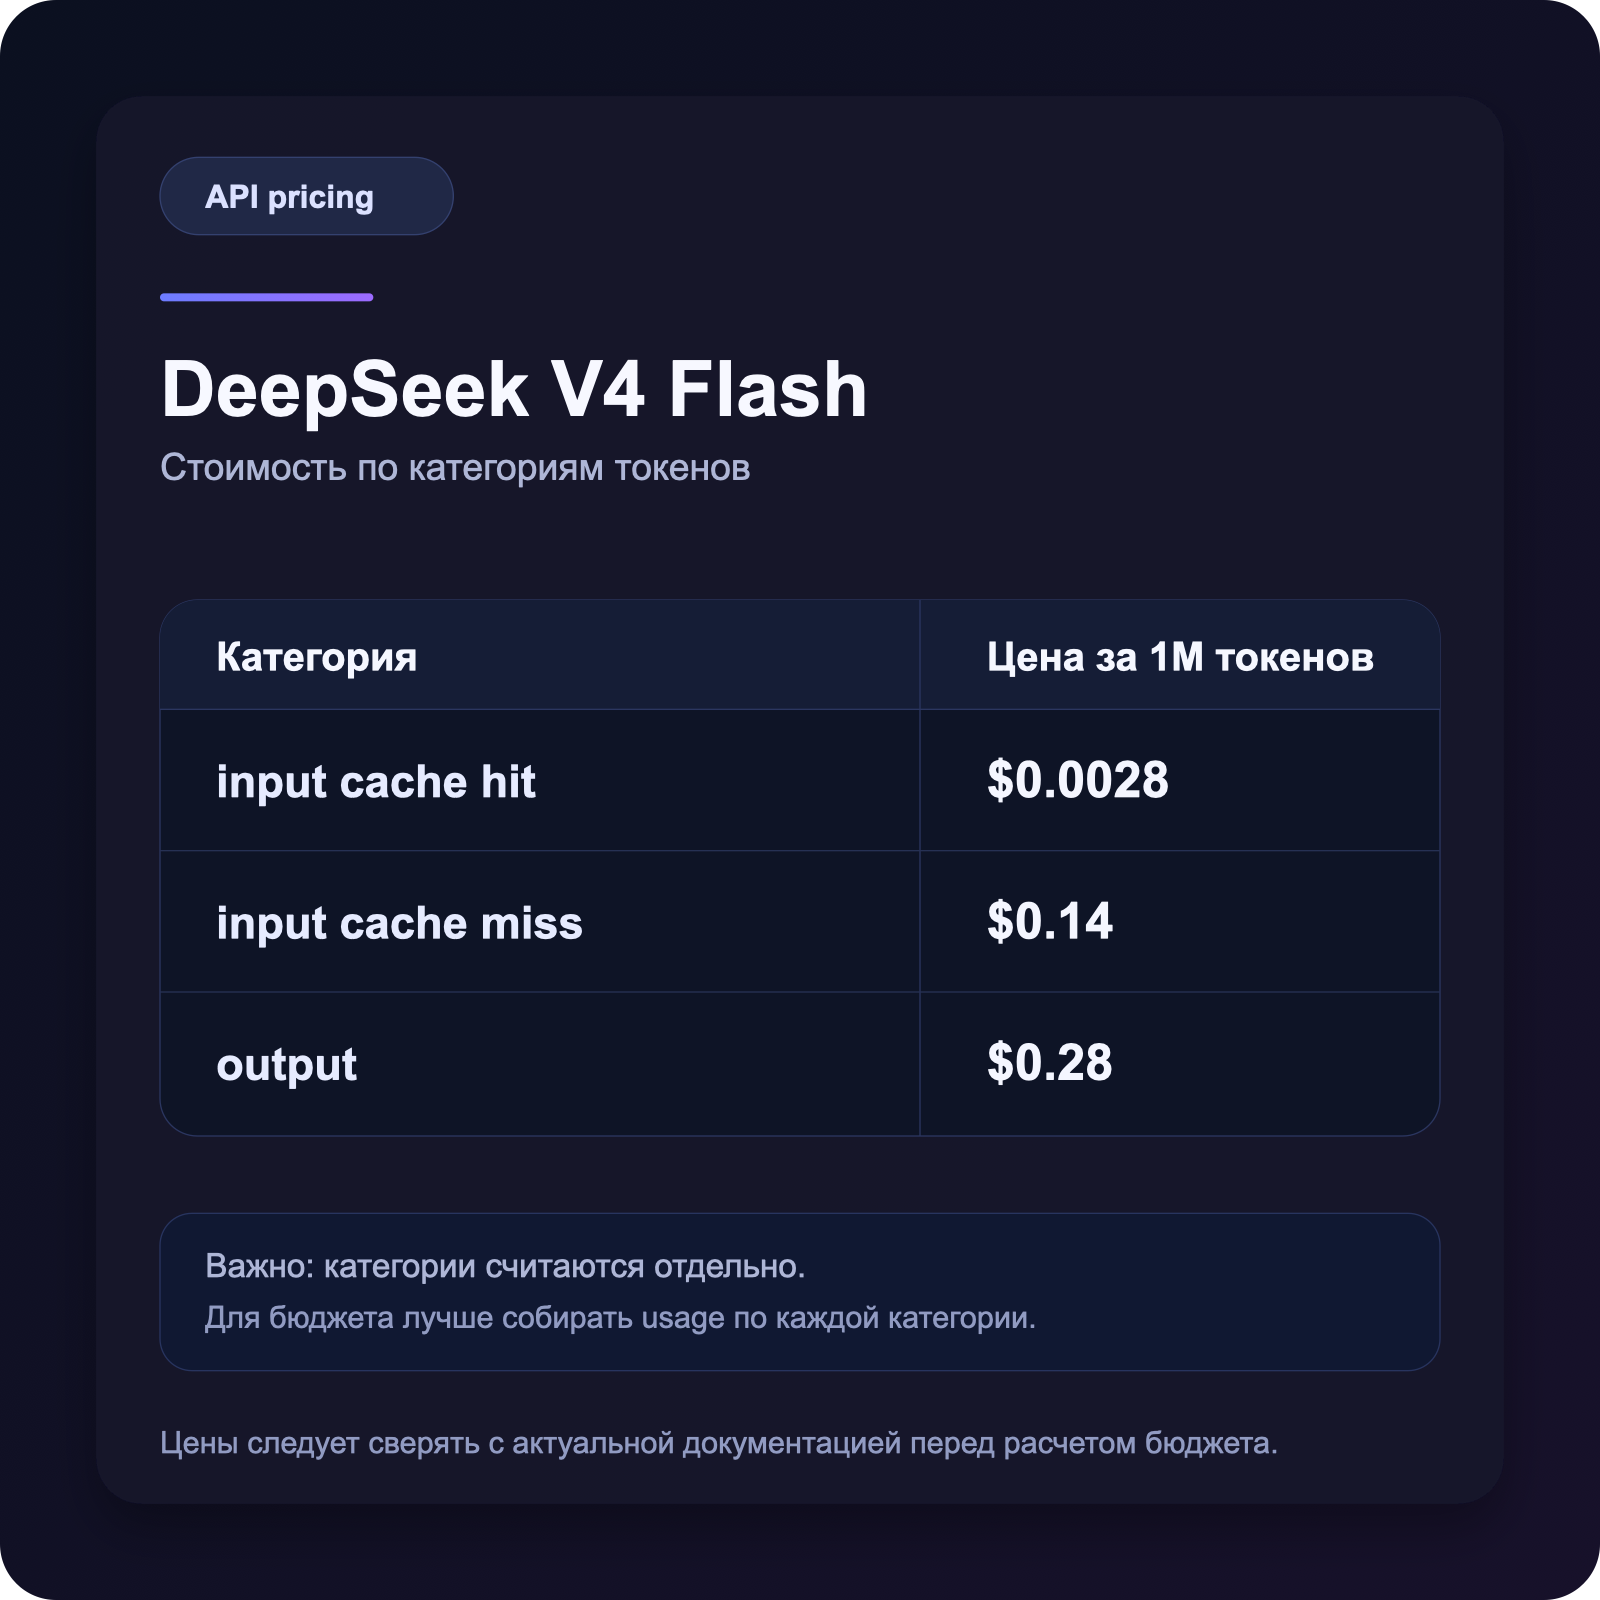Click the word Flash in the title

click(768, 390)
